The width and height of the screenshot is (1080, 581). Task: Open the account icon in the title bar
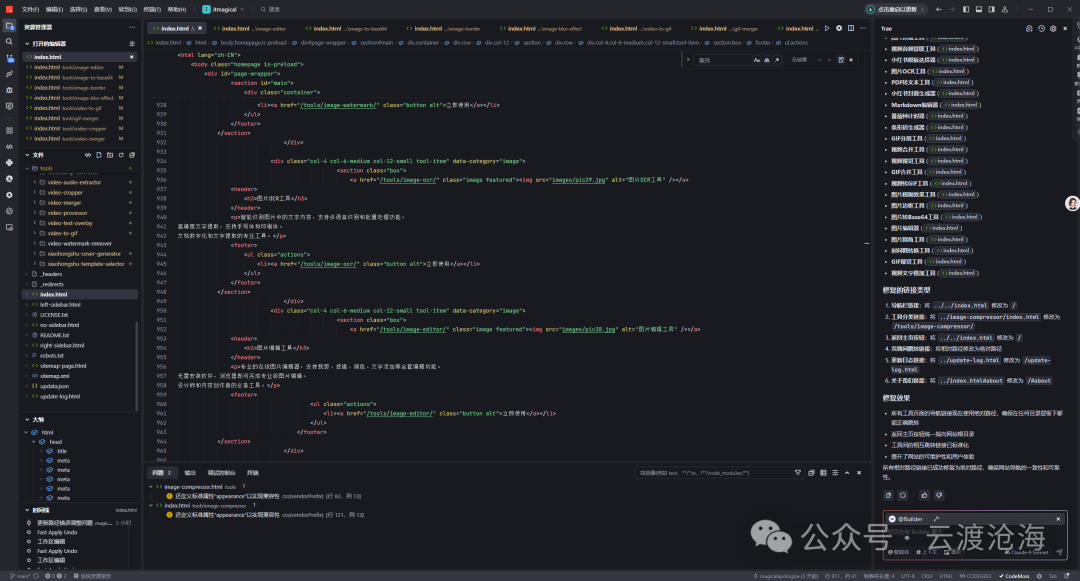1004,10
